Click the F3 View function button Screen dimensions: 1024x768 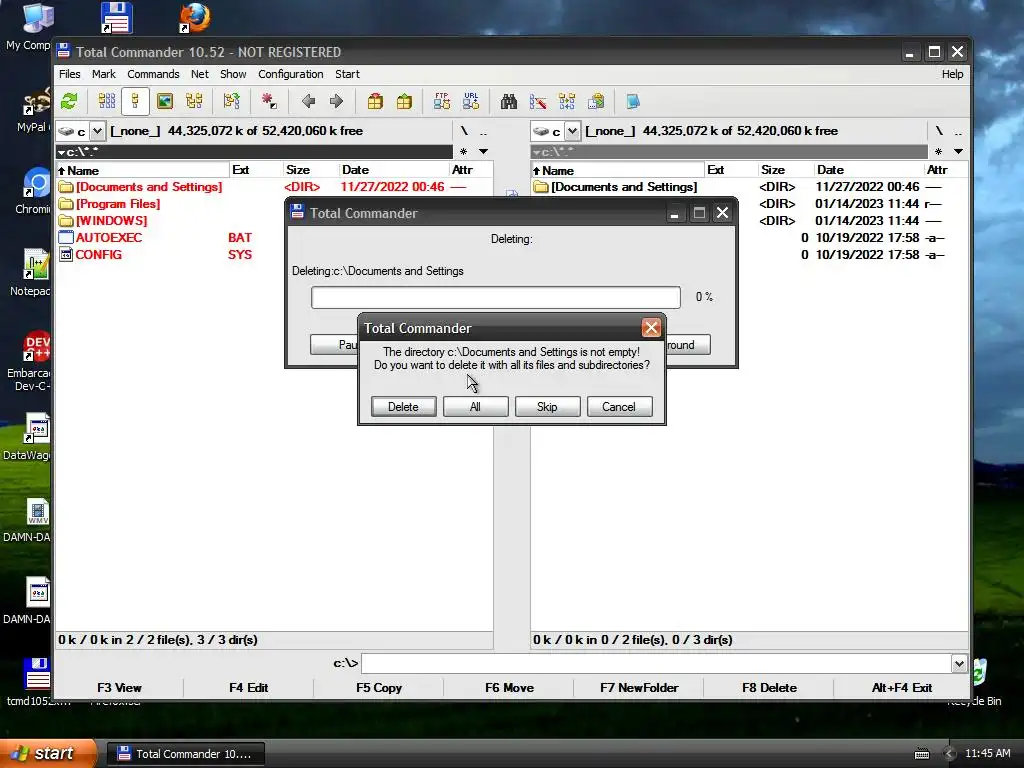coord(119,688)
